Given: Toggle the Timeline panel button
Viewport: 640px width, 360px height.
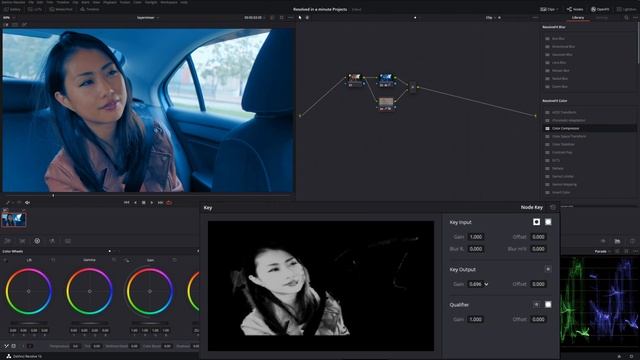Looking at the screenshot, I should [x=89, y=9].
